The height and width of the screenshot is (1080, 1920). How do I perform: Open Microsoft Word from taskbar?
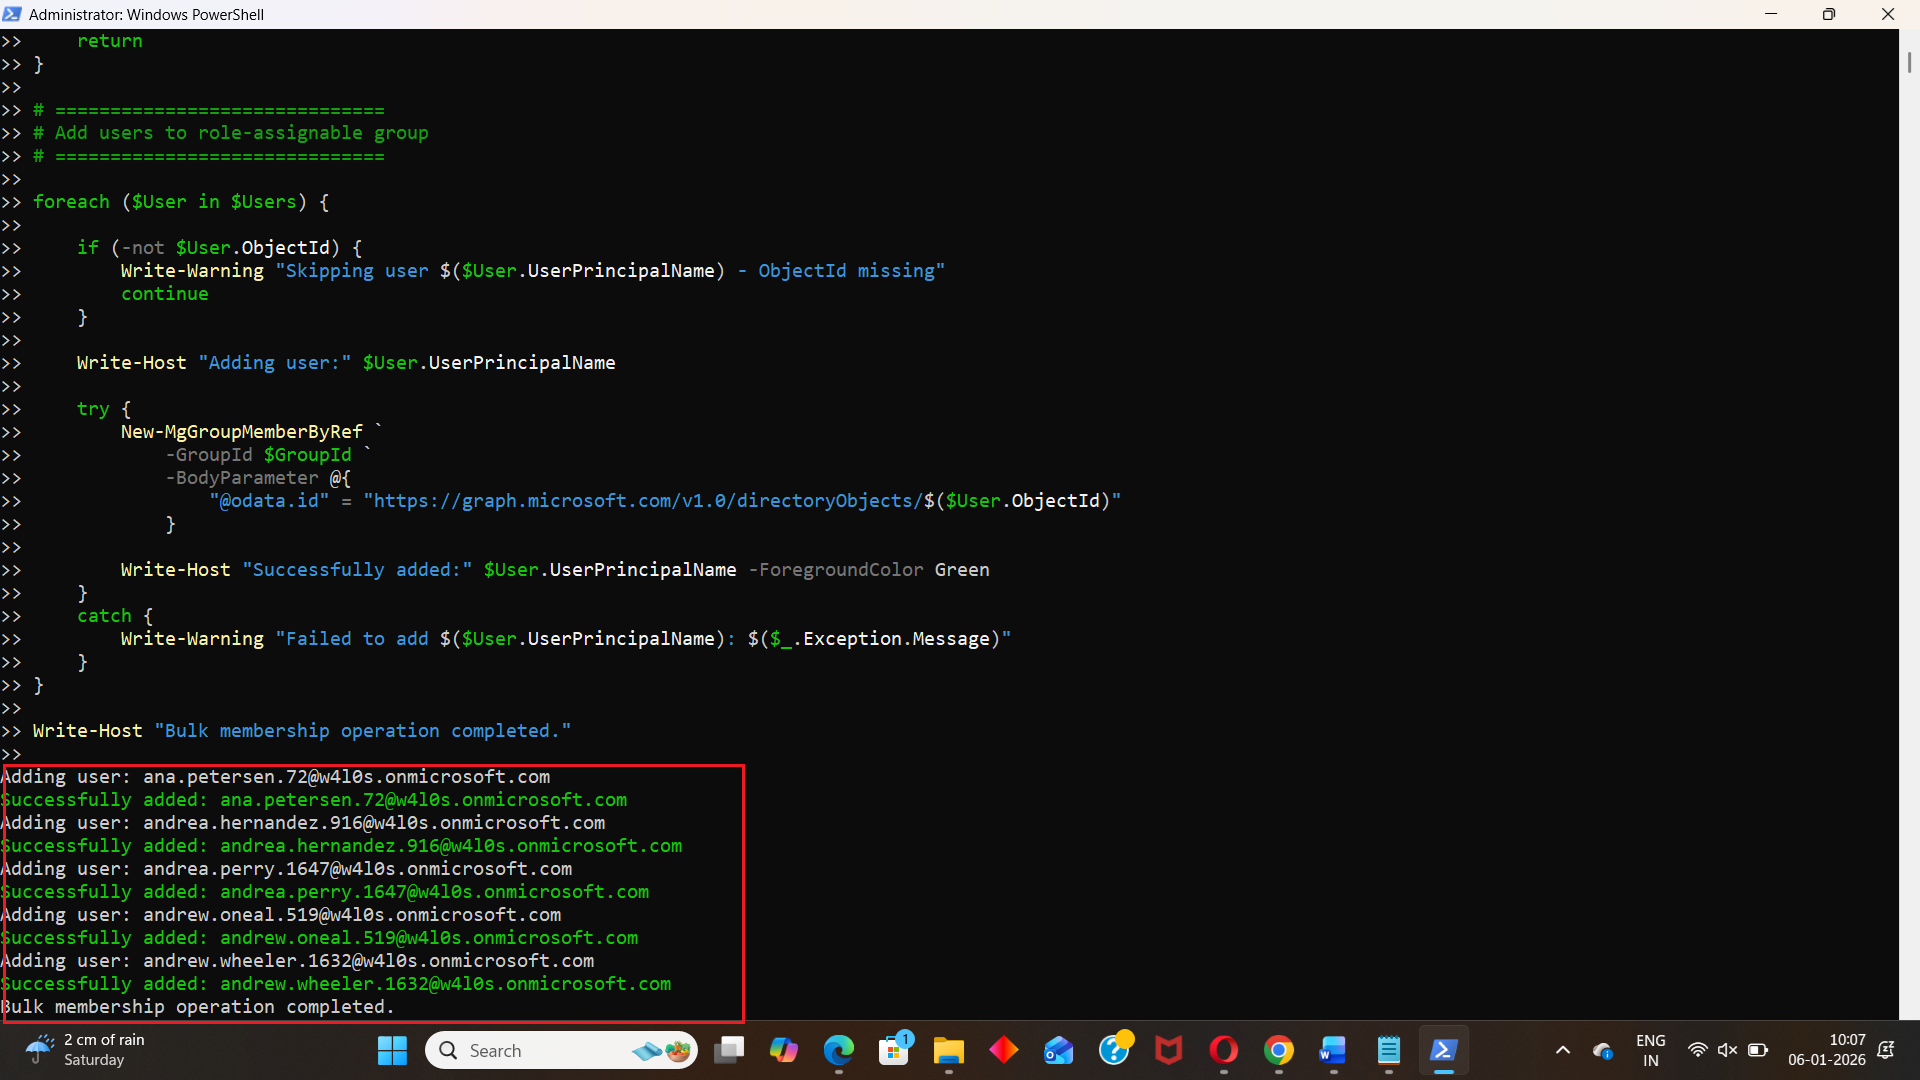point(1333,1050)
